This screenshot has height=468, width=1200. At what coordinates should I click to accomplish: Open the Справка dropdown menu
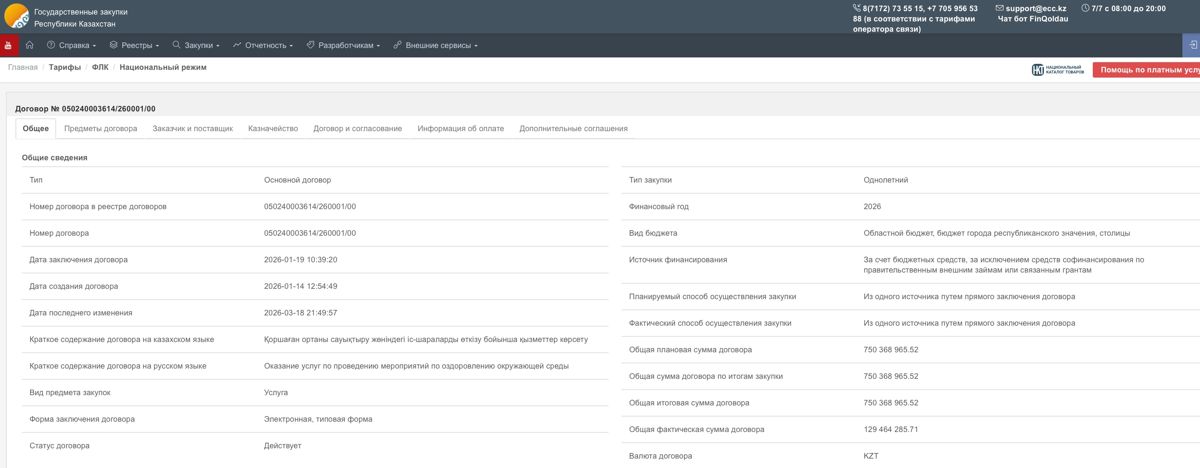tap(71, 45)
